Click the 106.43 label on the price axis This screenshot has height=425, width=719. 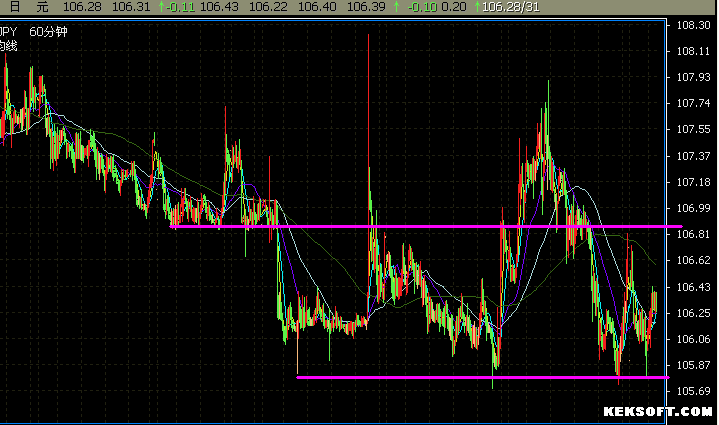click(693, 287)
